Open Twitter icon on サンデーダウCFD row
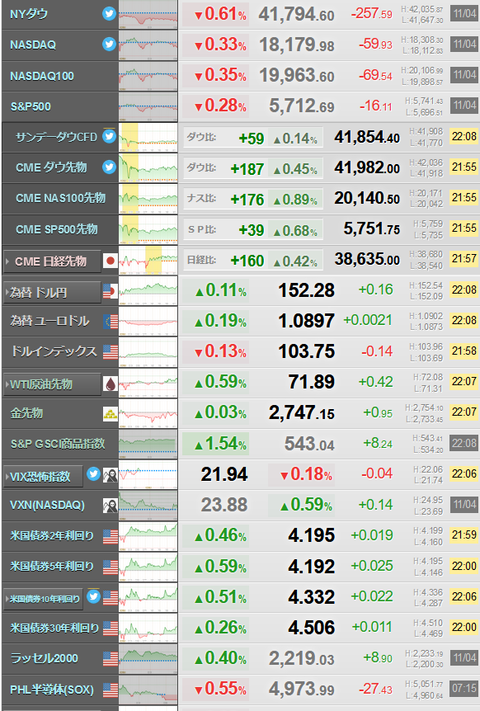 109,136
